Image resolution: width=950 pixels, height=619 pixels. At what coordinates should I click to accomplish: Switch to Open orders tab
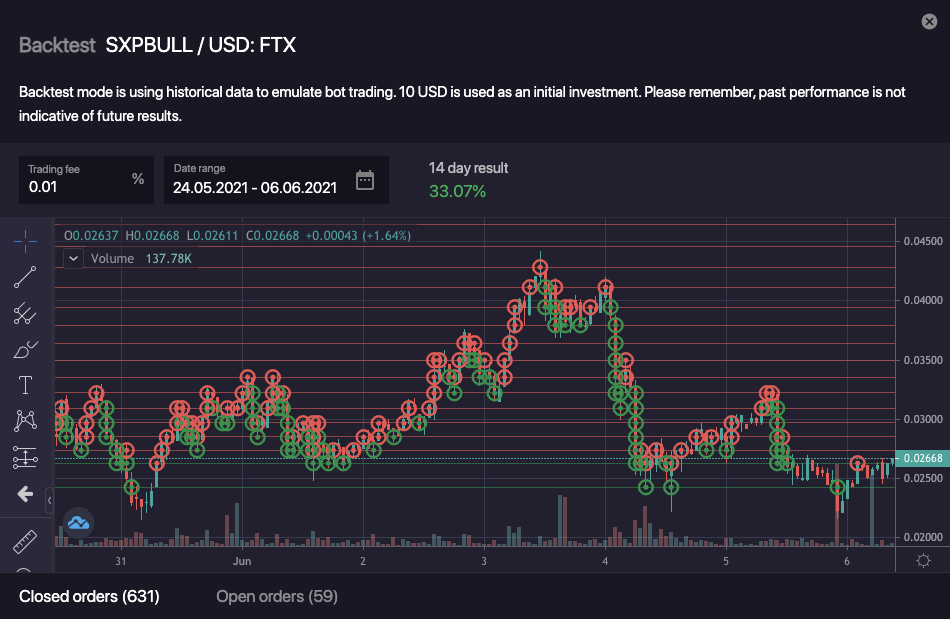coord(277,597)
